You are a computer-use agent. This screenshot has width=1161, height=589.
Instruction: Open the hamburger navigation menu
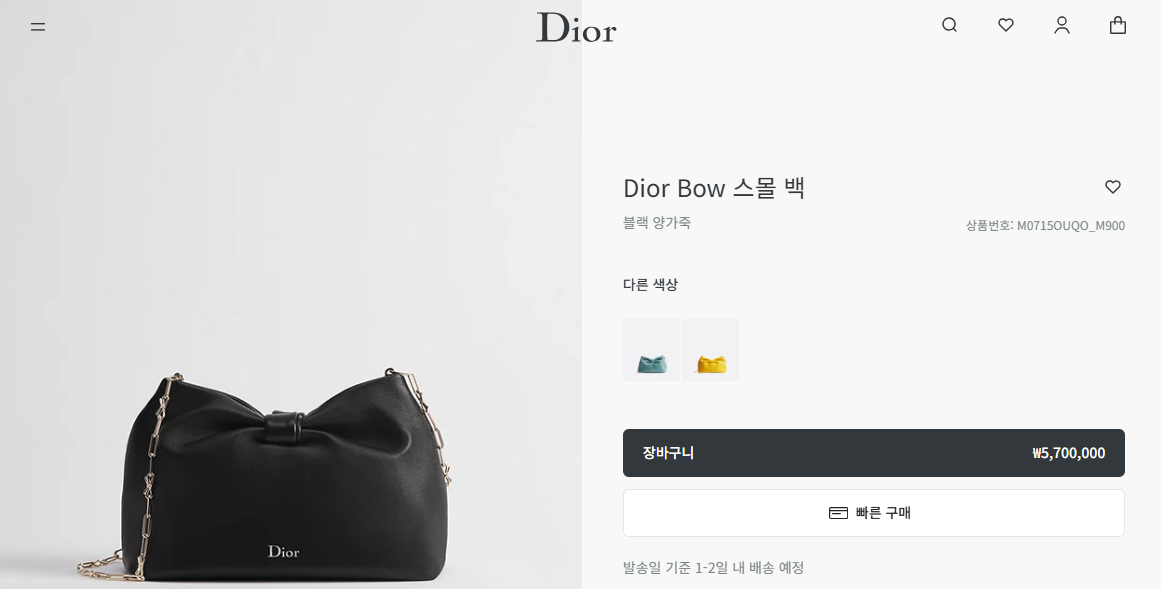tap(38, 27)
